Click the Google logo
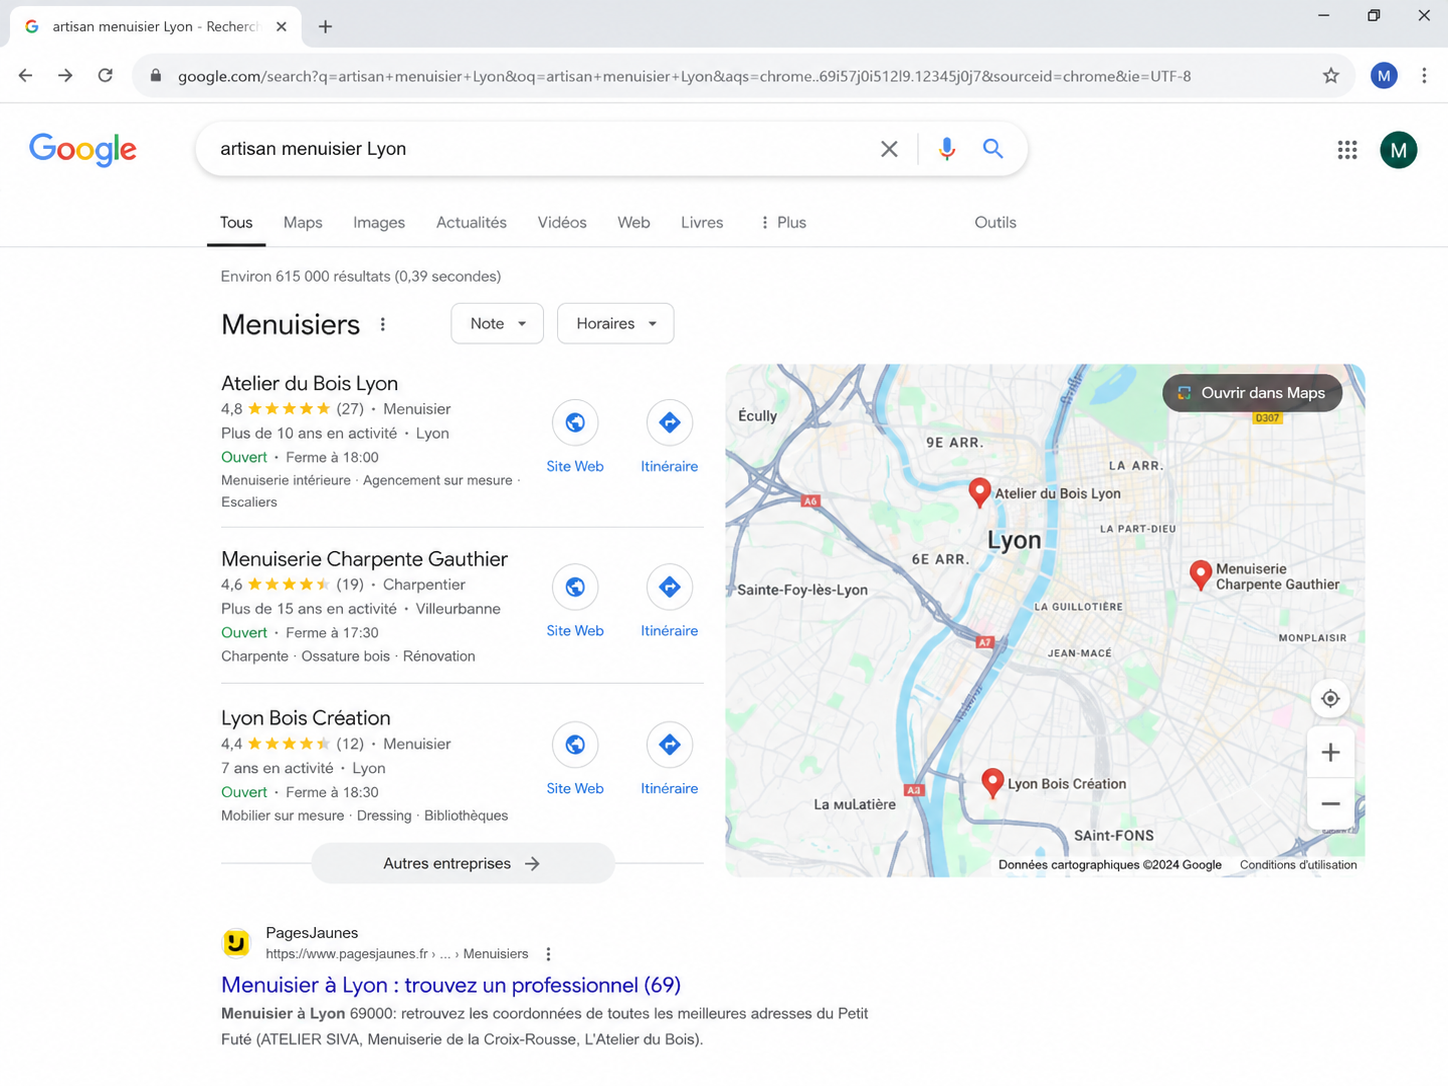This screenshot has height=1086, width=1448. [83, 149]
